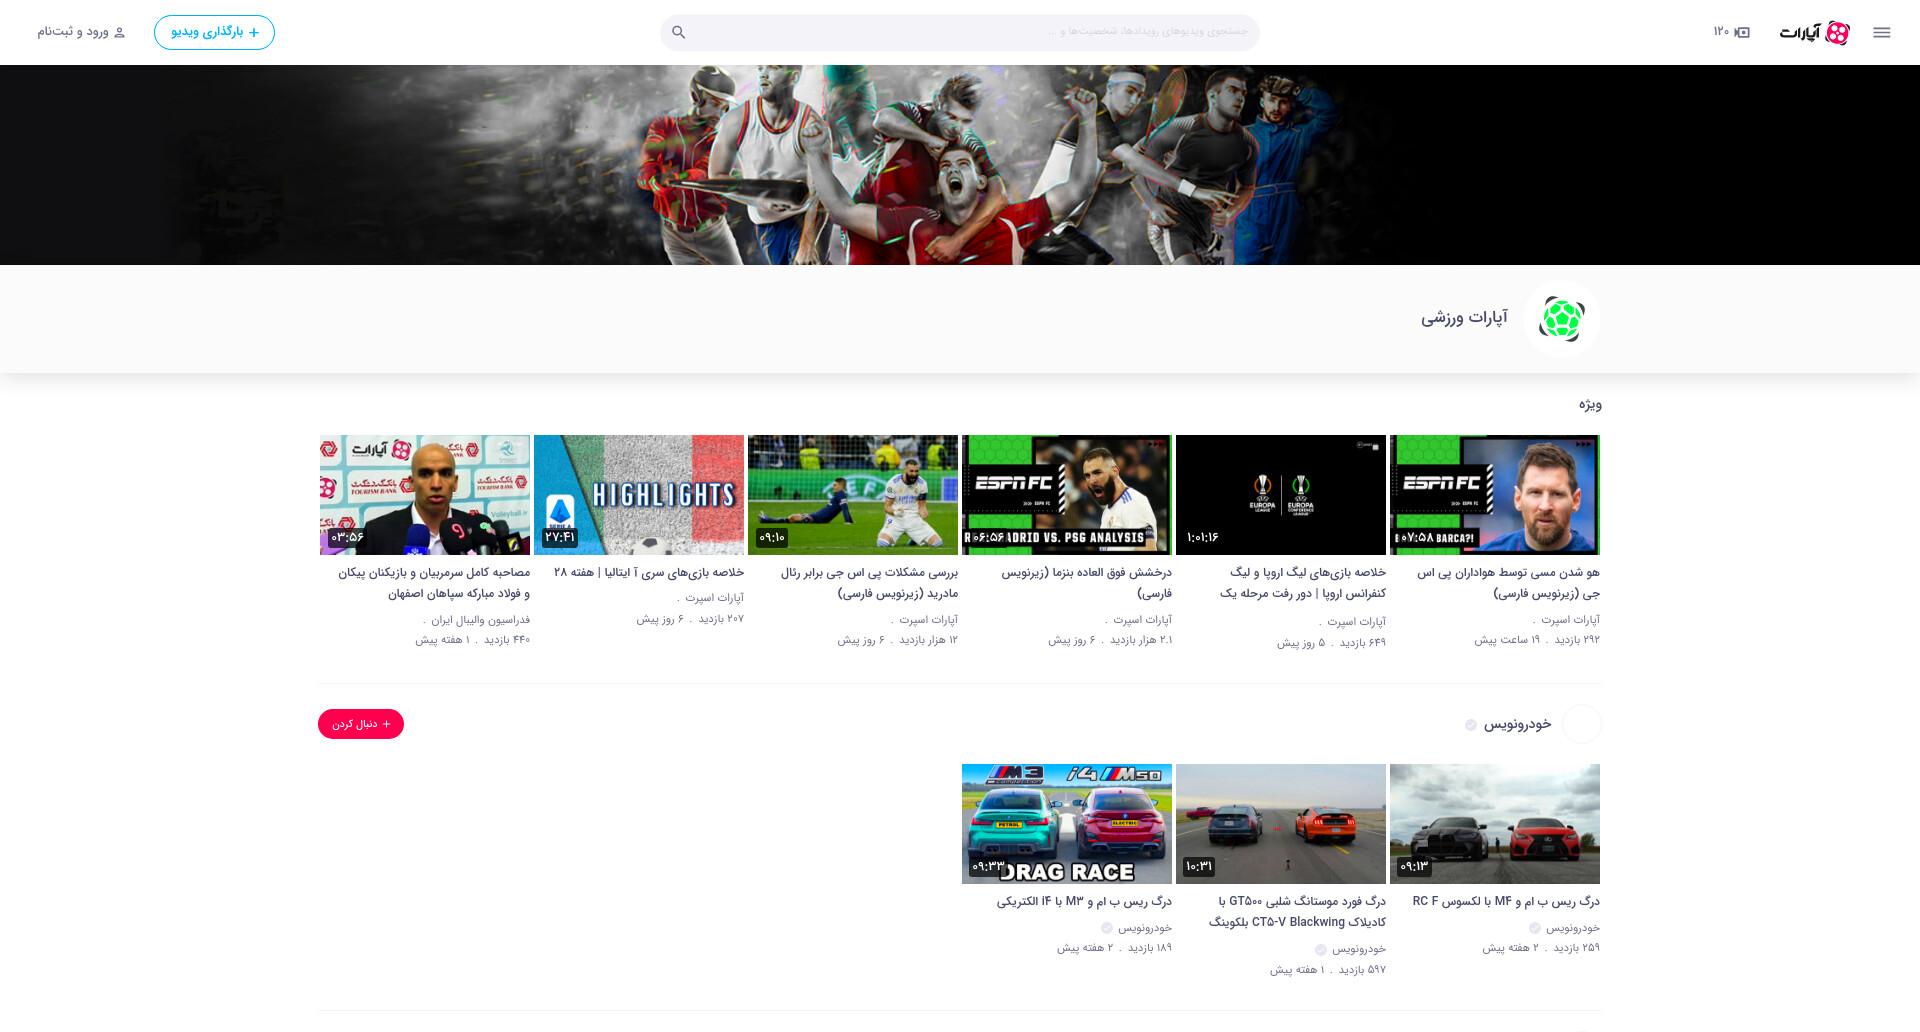Click Aparat Sport name under Serie A video
The image size is (1920, 1032).
pyautogui.click(x=714, y=598)
